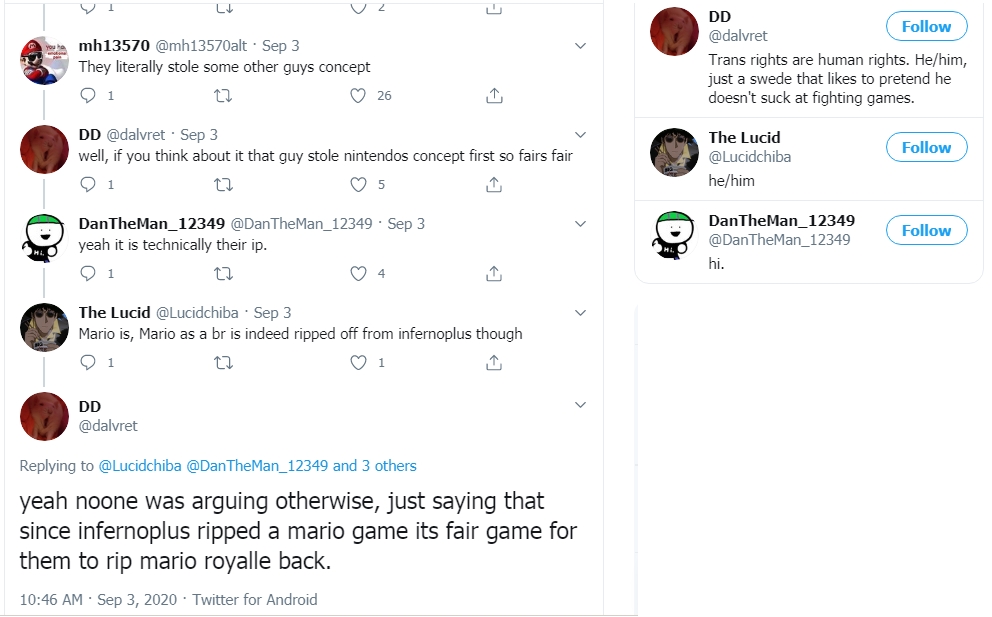Screen dimensions: 992x617
Task: Expand options chevron on The Lucid's tweet
Action: [x=580, y=313]
